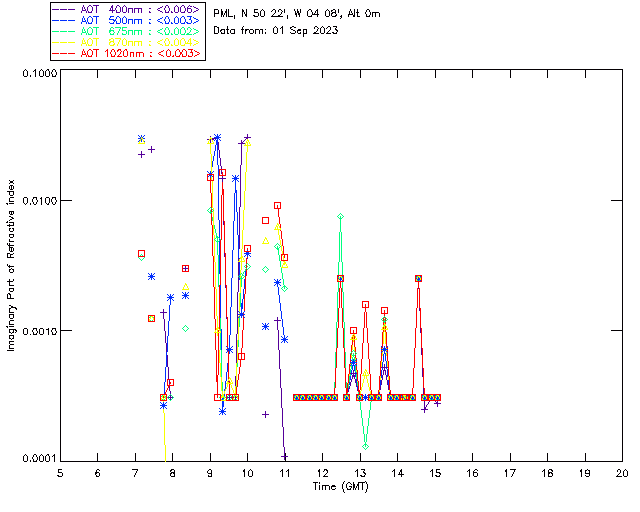Click the x-axis tick label 13
The height and width of the screenshot is (512, 640).
(360, 473)
